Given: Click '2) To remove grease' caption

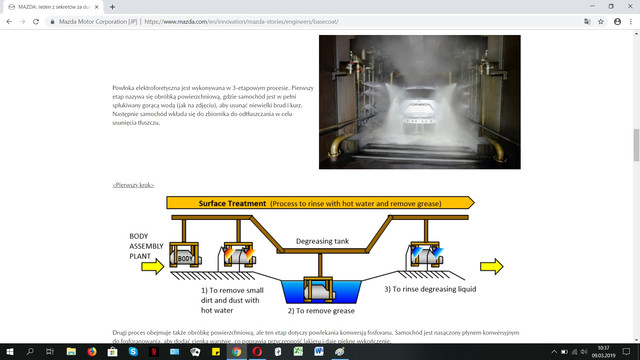Looking at the screenshot, I should (321, 311).
